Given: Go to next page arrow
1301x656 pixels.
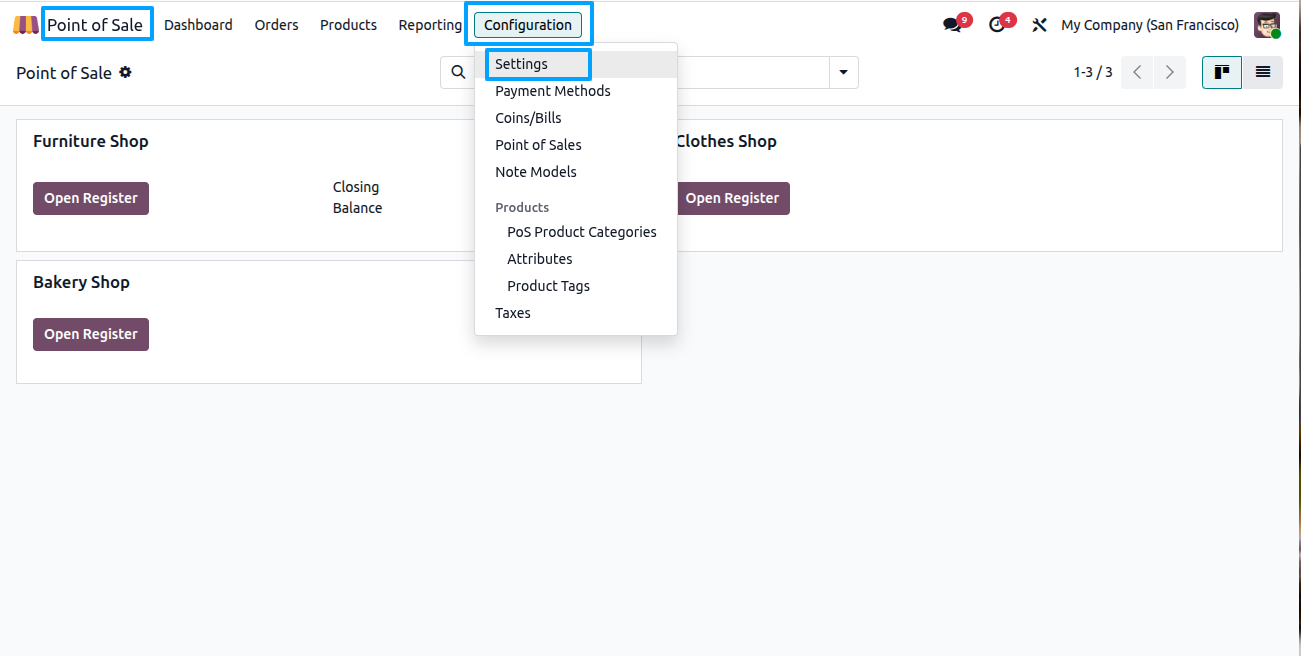Looking at the screenshot, I should click(x=1170, y=72).
